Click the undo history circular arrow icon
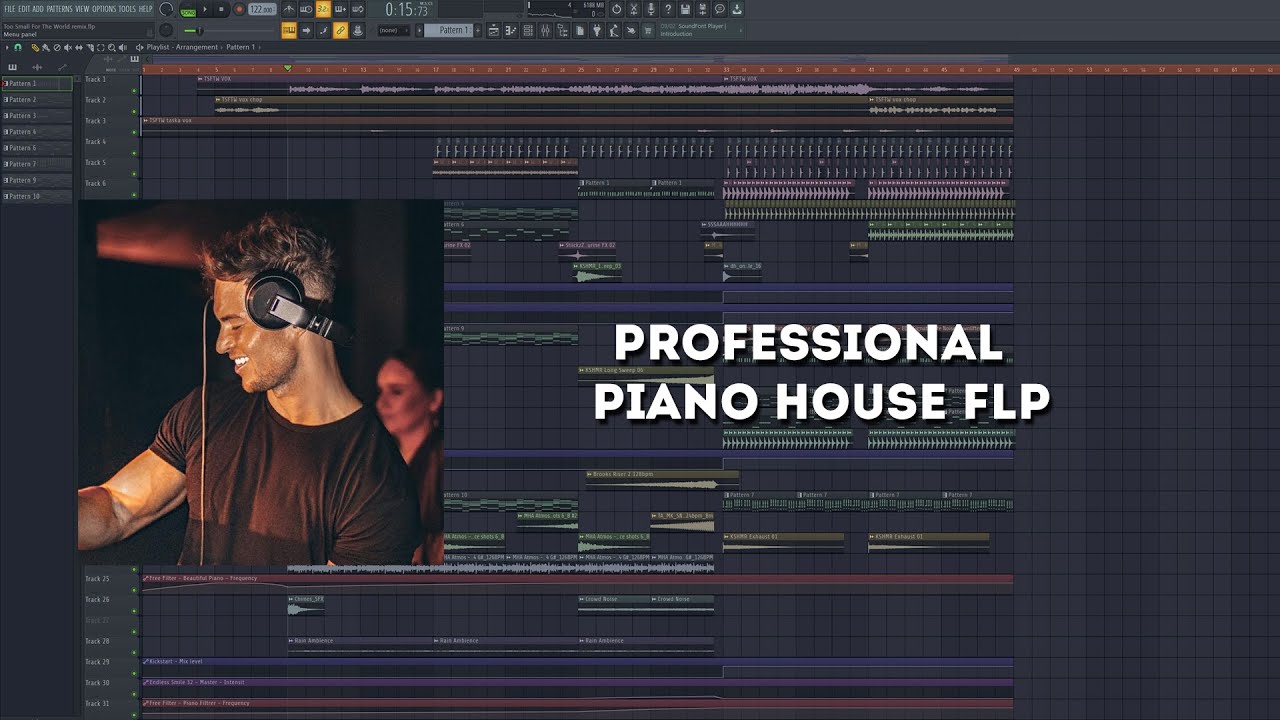 coord(617,9)
